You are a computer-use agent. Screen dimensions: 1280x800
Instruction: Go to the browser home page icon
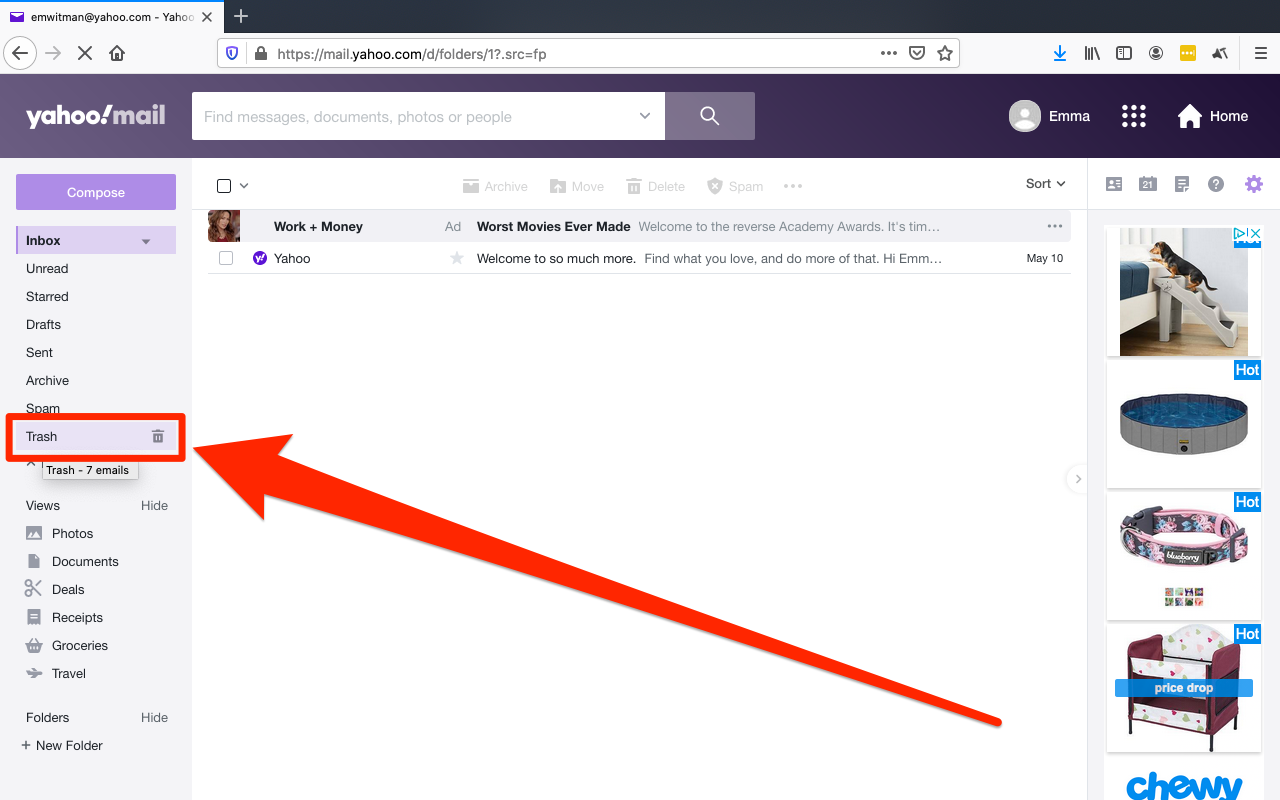point(117,54)
